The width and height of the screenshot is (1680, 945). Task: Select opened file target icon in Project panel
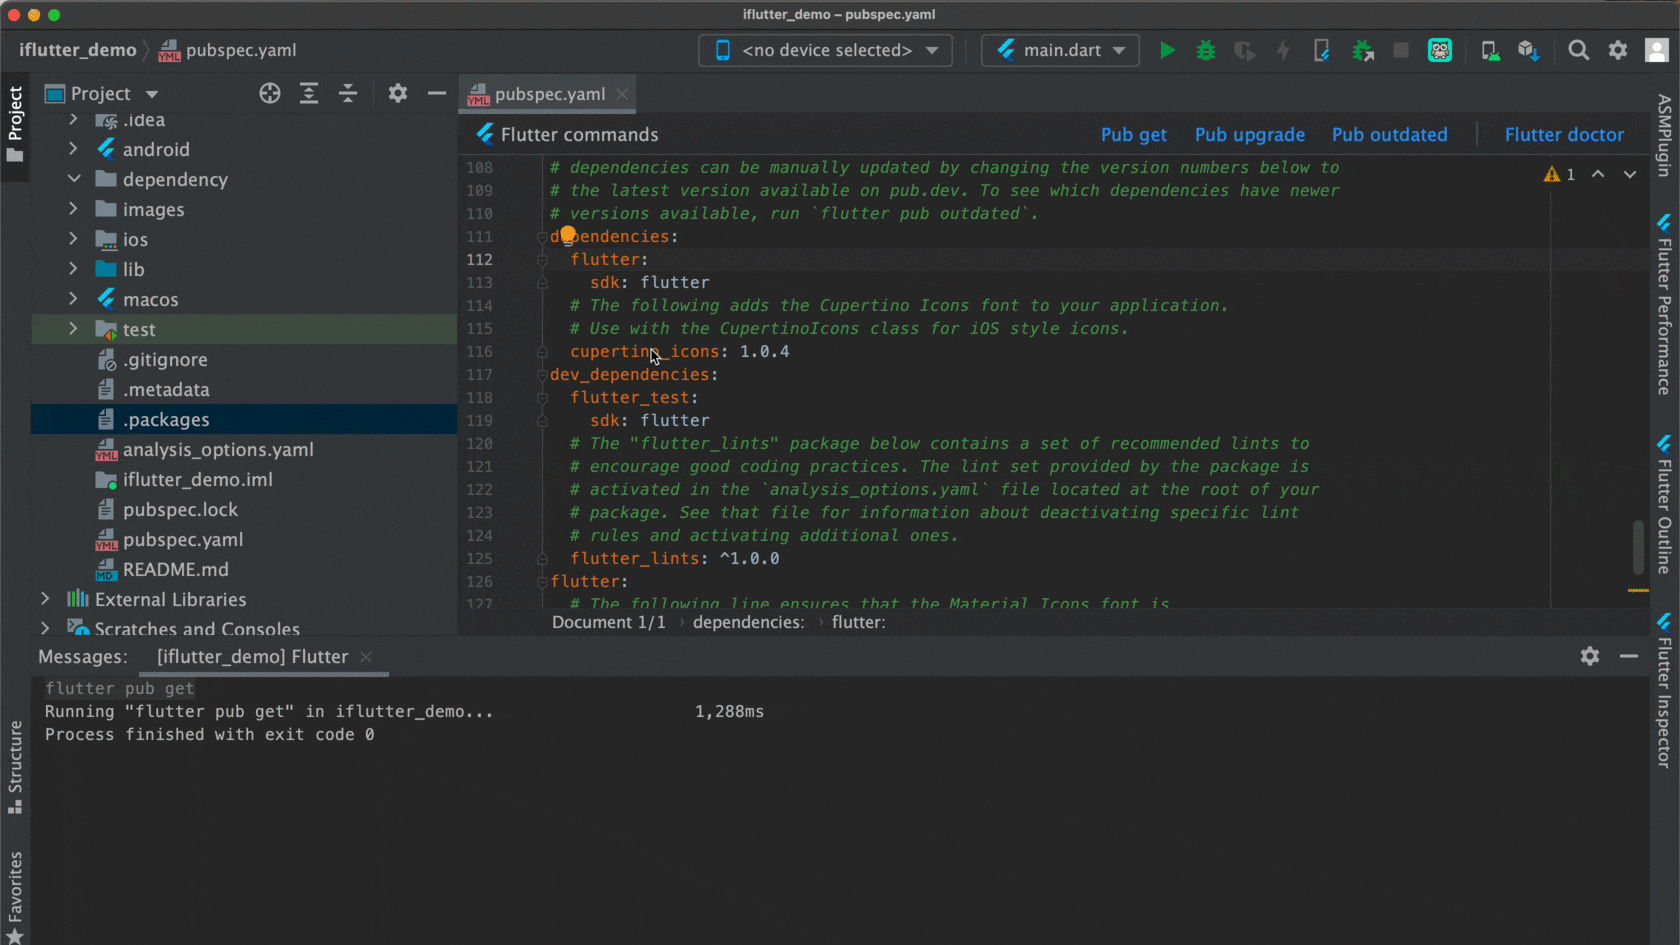click(270, 93)
